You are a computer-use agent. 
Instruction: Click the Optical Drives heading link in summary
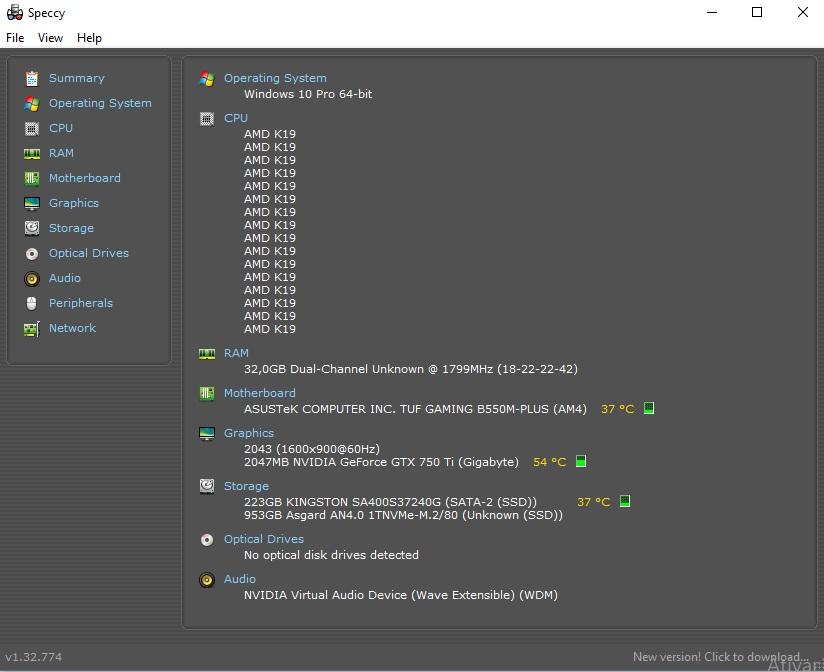[x=264, y=539]
